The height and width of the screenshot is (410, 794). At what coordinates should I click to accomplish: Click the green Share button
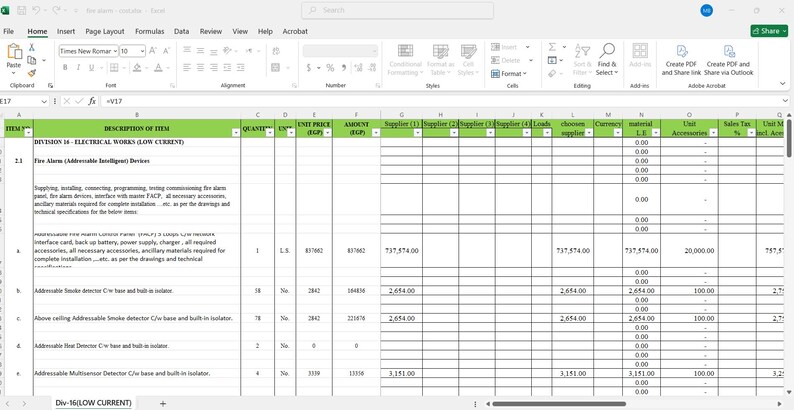coord(769,31)
